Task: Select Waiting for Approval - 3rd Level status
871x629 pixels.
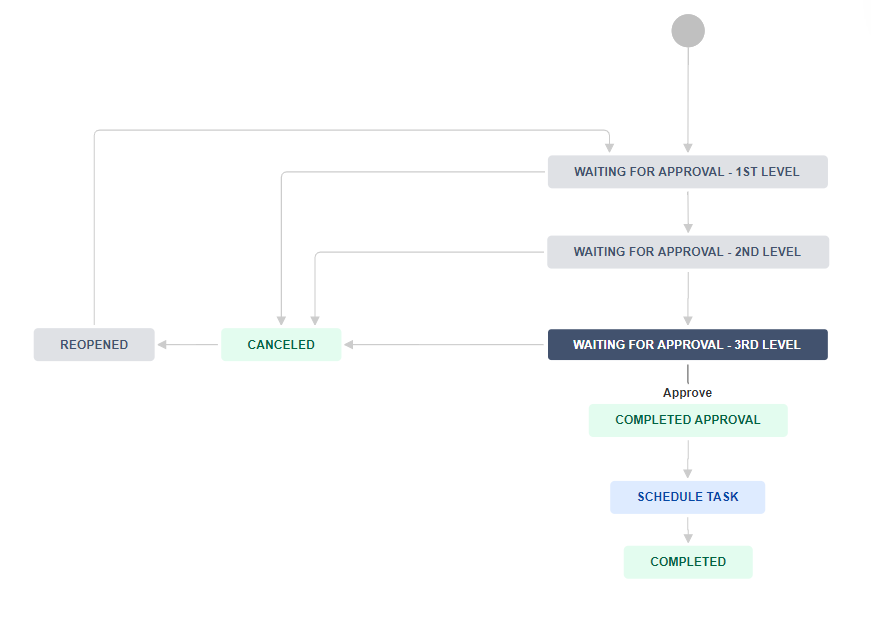Action: tap(688, 345)
